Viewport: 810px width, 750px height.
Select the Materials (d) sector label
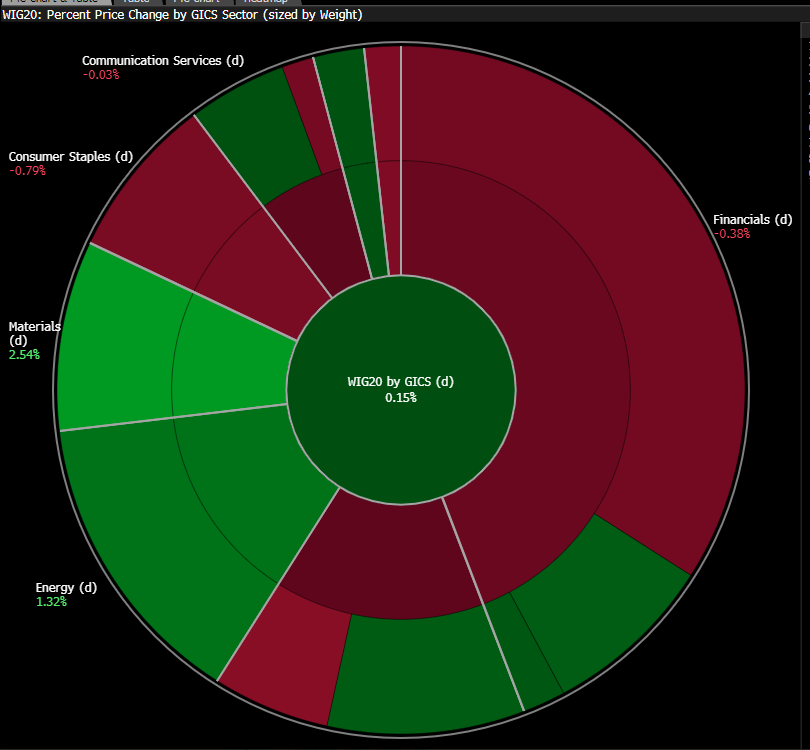(x=35, y=333)
